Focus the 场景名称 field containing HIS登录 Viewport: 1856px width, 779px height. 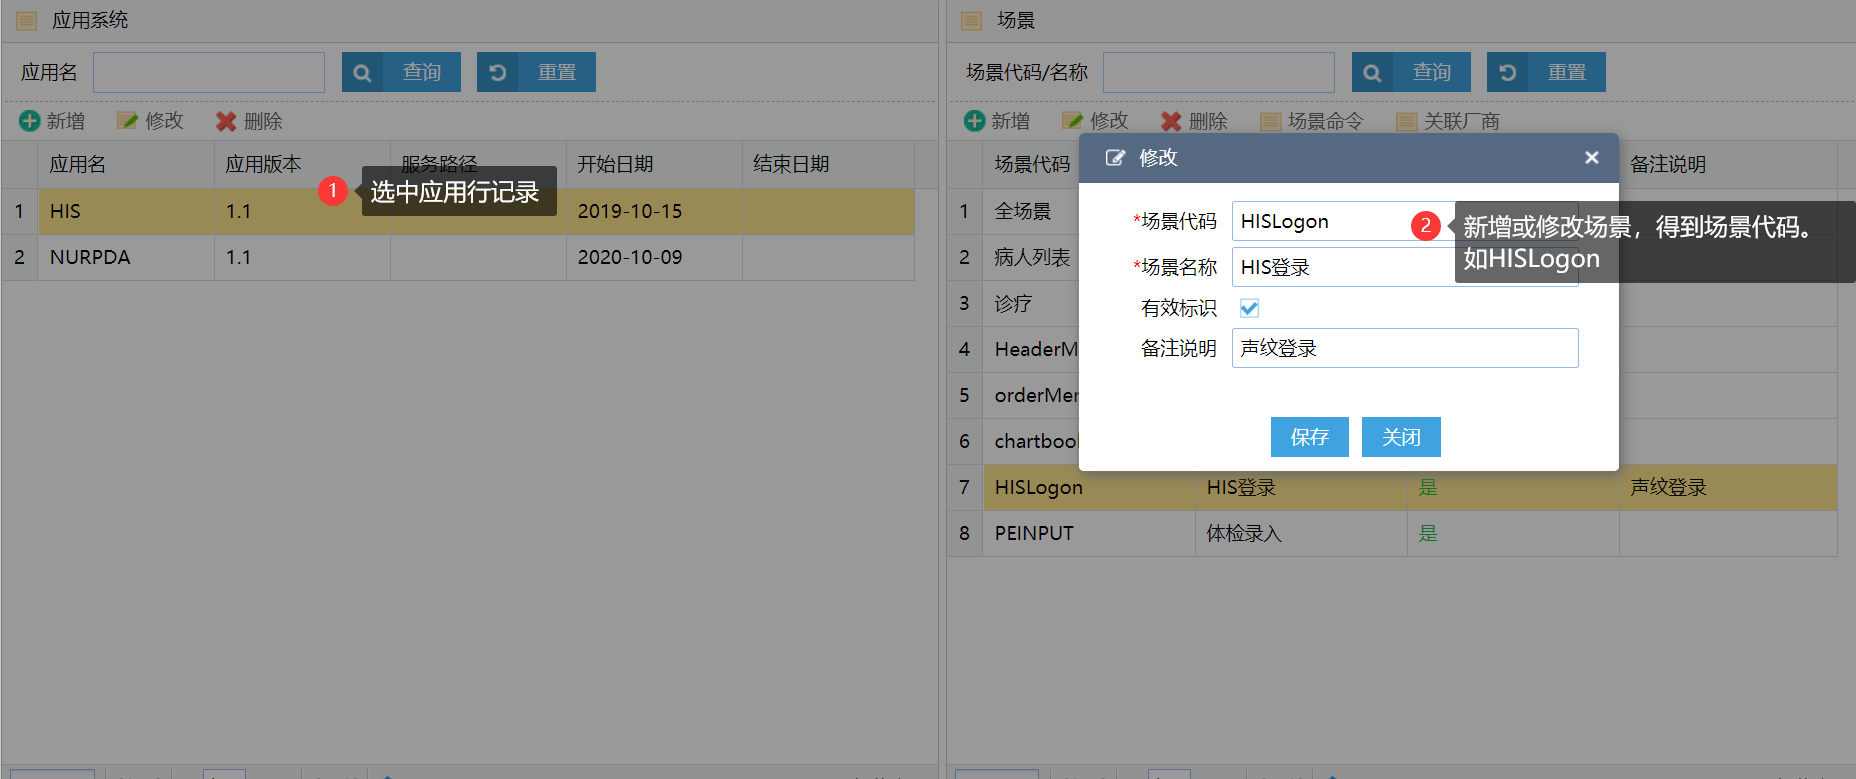(x=1405, y=267)
